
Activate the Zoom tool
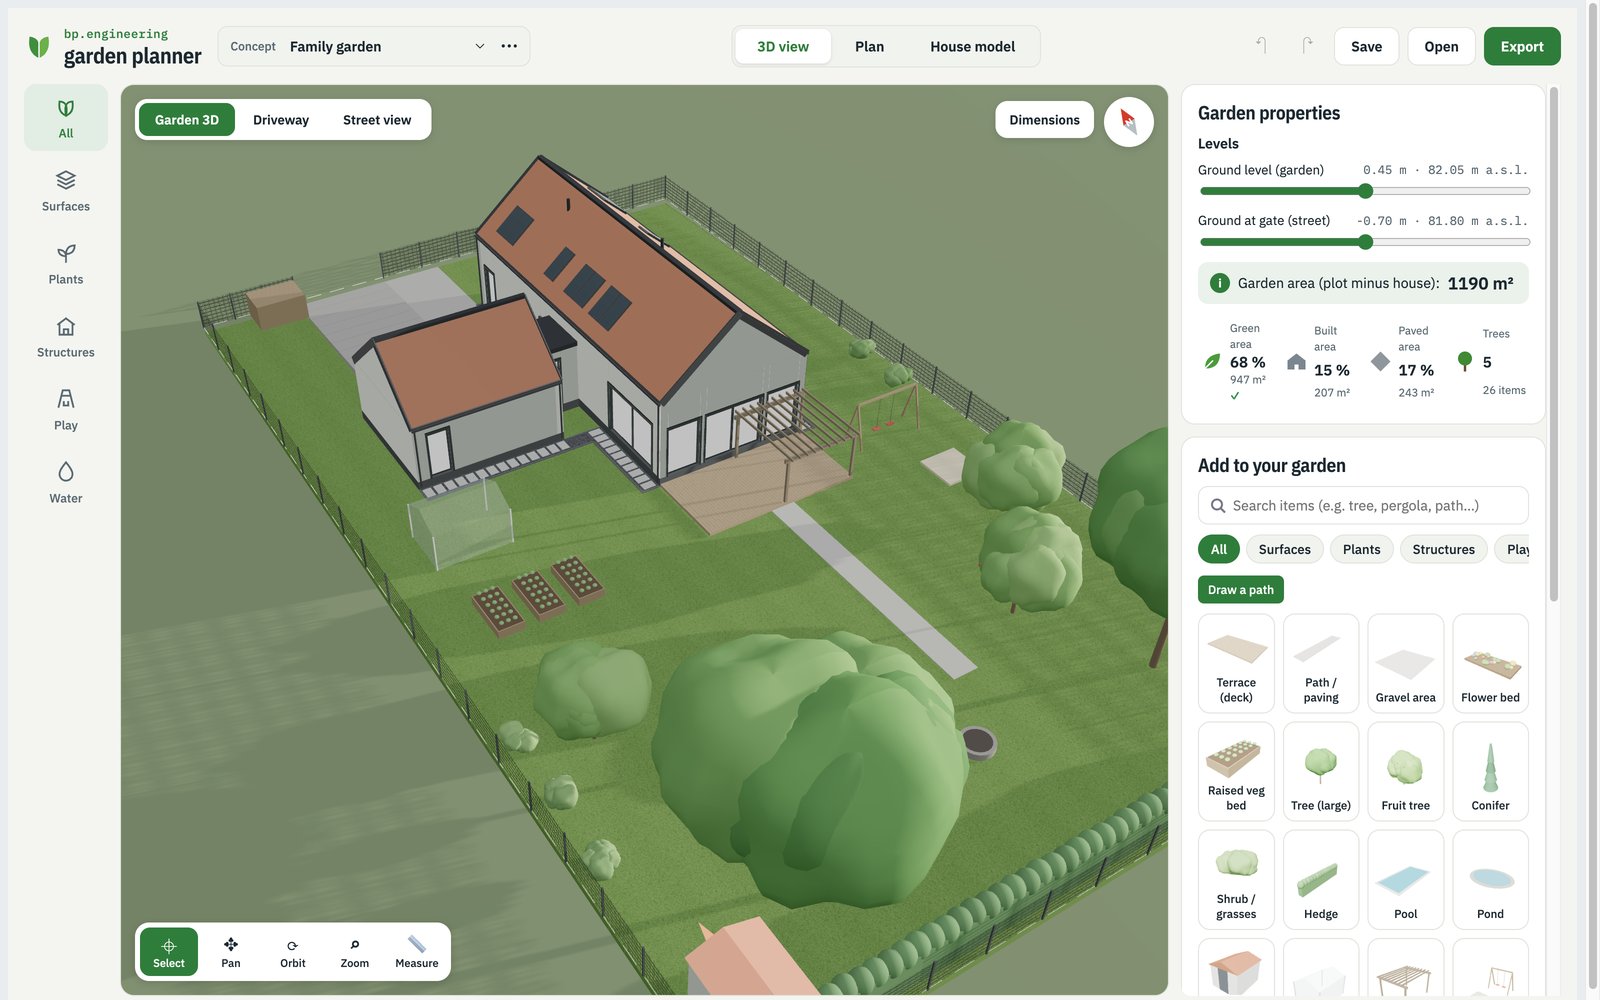[x=355, y=952]
